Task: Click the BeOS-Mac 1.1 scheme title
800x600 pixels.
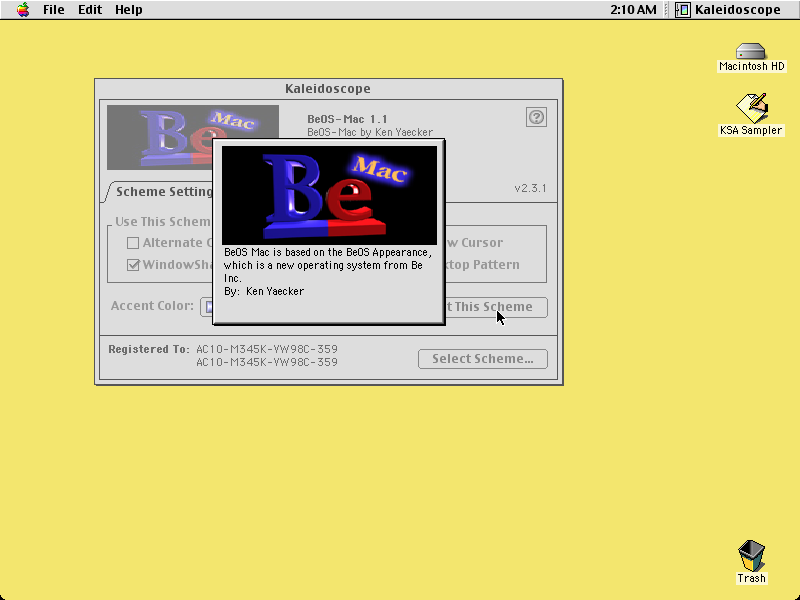Action: click(x=347, y=119)
